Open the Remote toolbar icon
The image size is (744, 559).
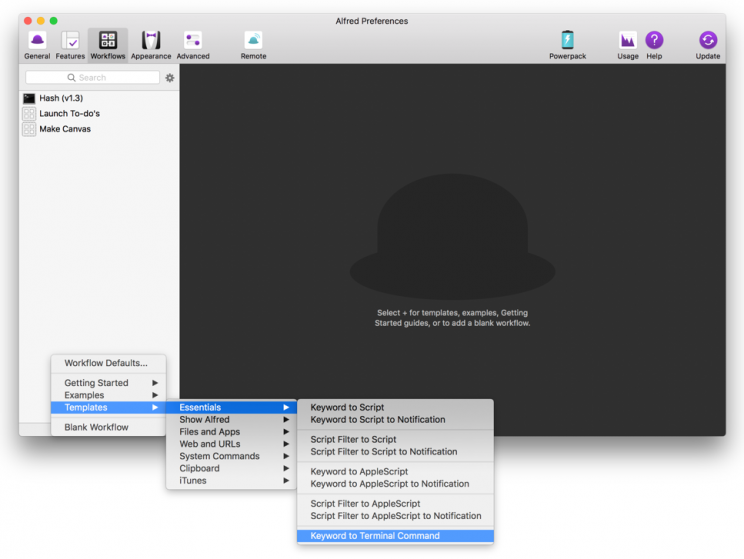(253, 41)
